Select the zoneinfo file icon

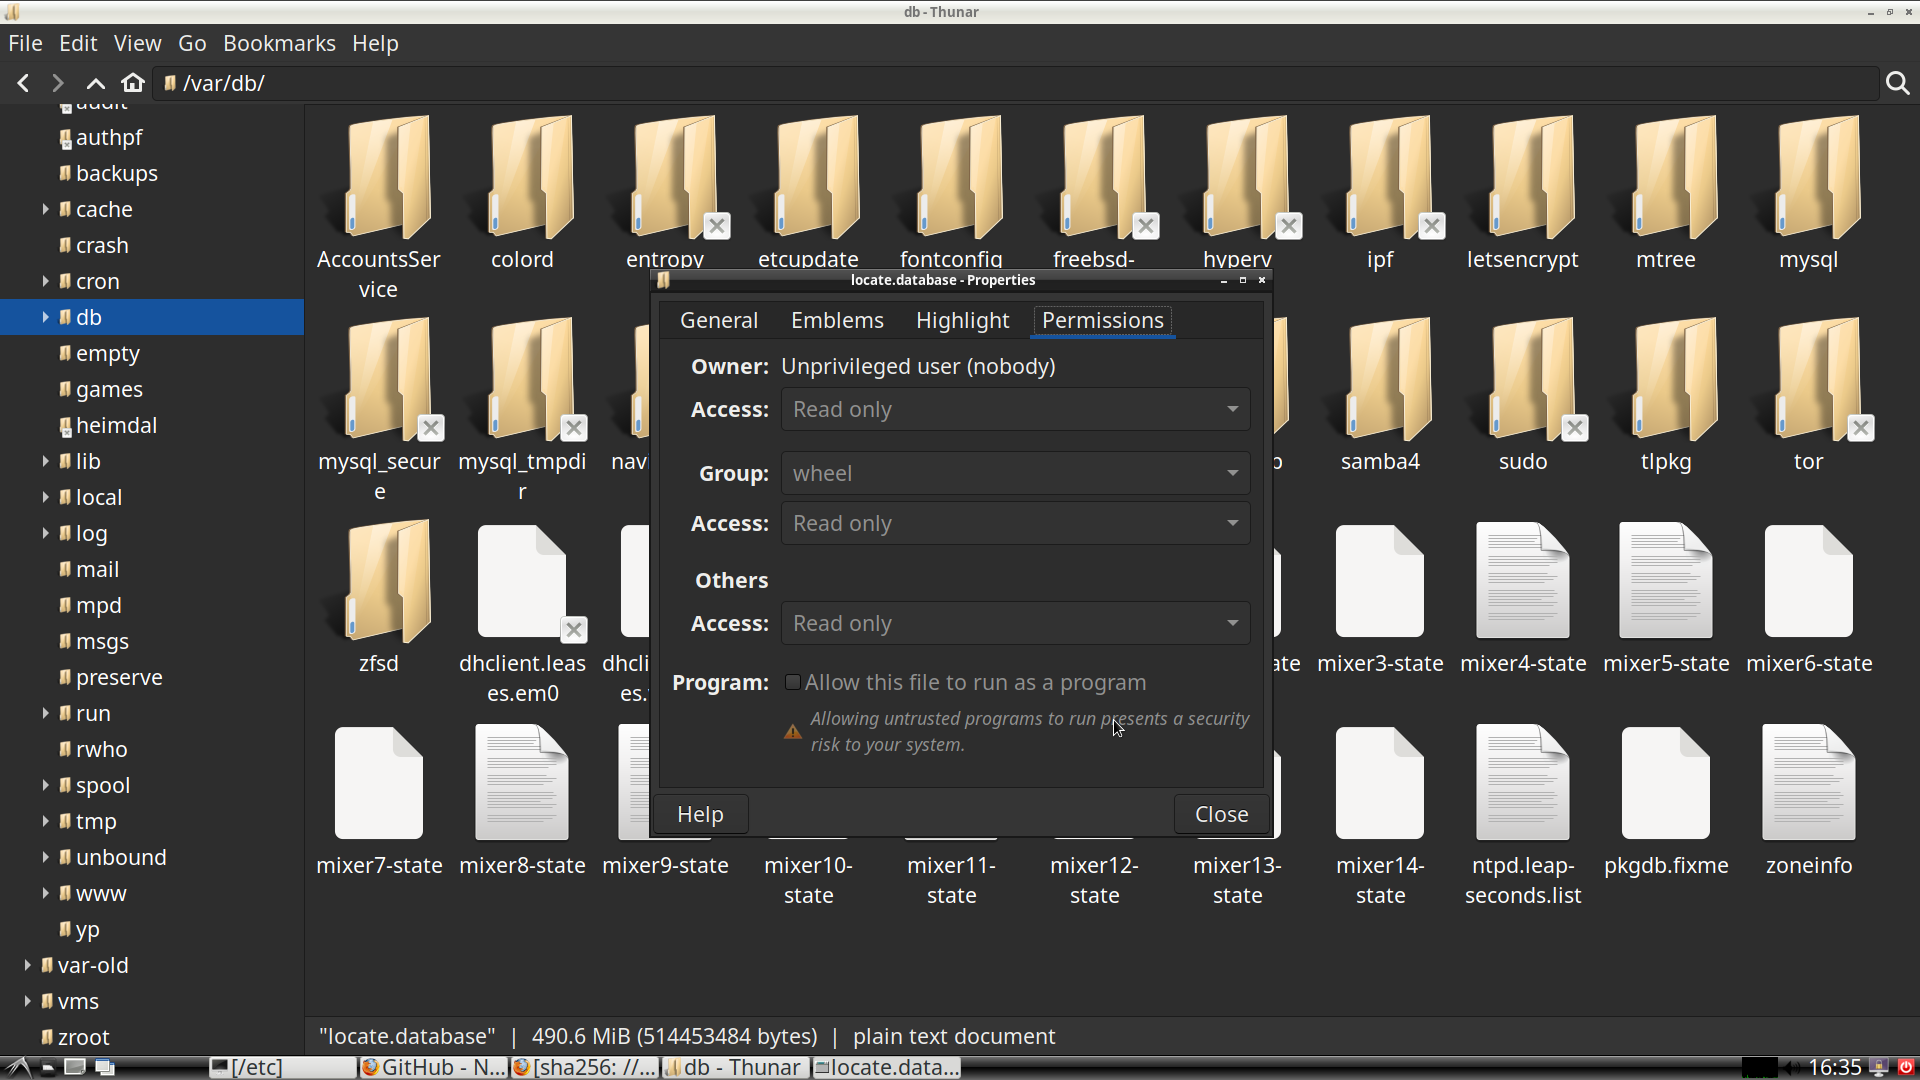click(1809, 784)
